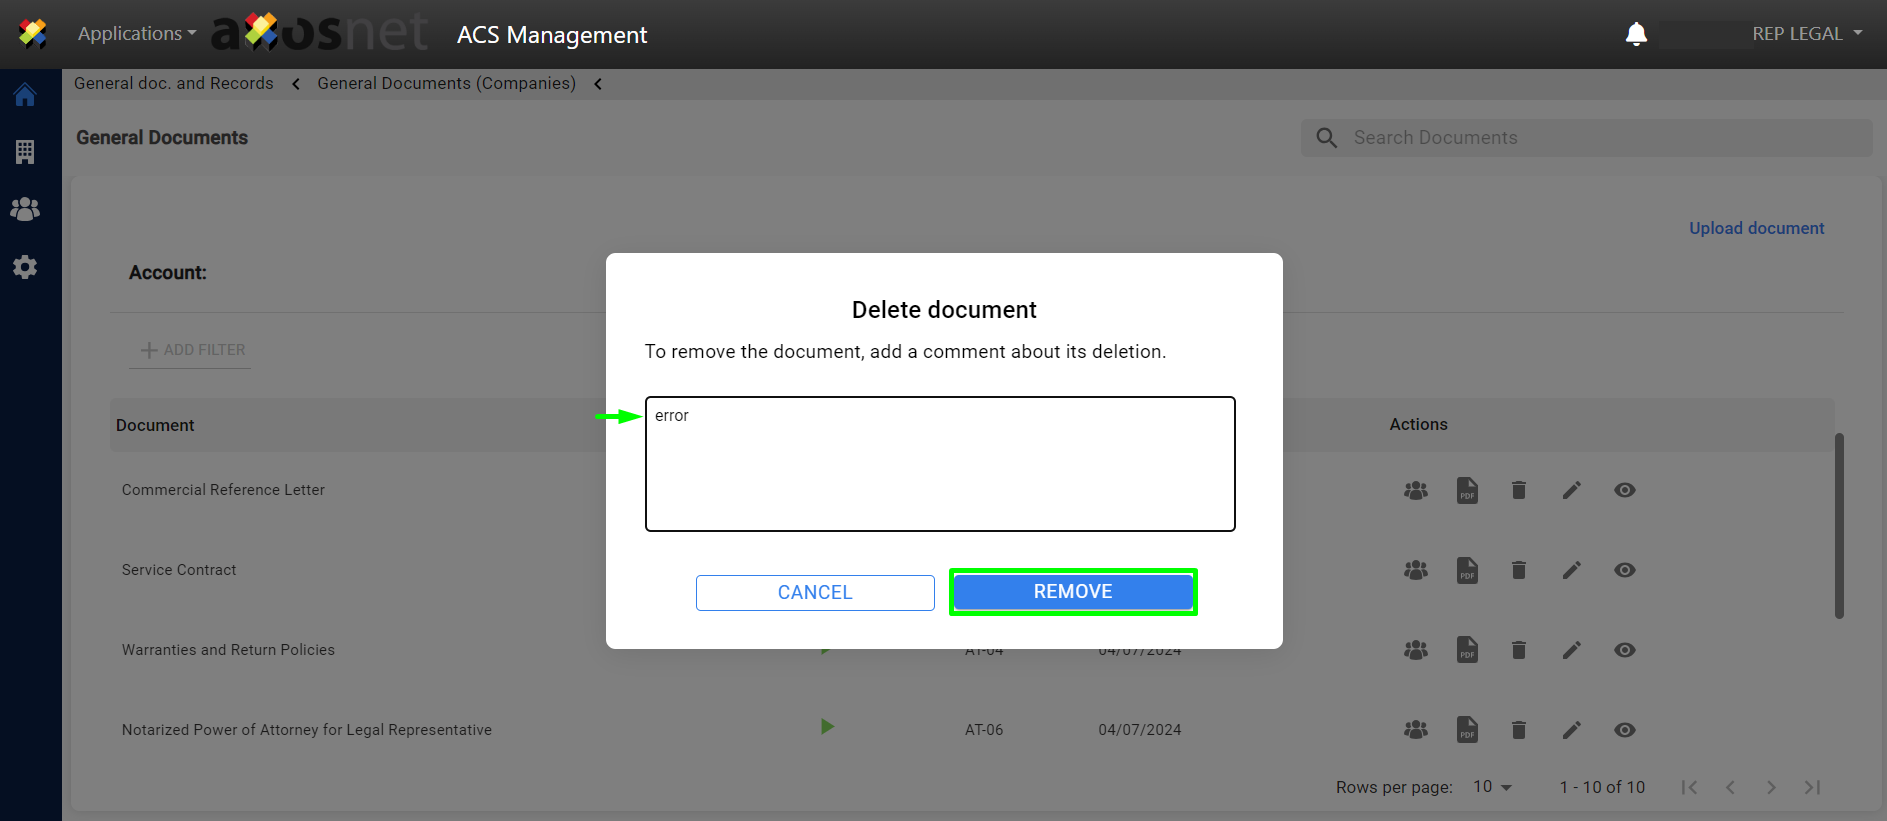Open the Companies building icon in sidebar

click(25, 152)
